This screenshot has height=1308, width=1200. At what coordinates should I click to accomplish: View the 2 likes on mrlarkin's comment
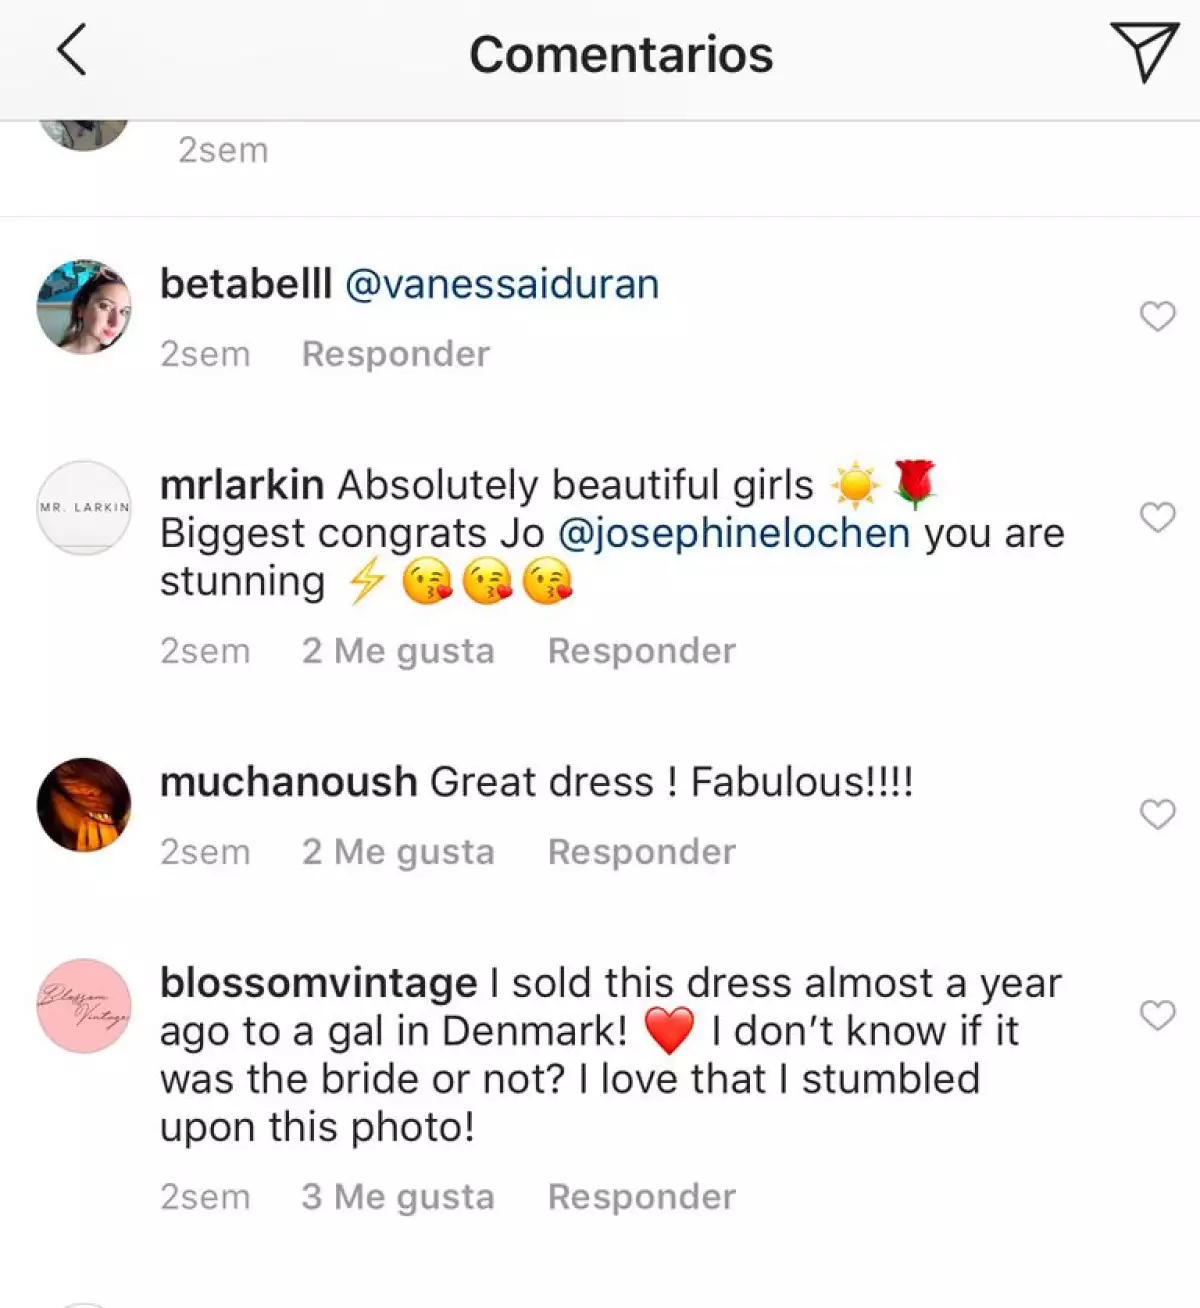click(x=398, y=651)
